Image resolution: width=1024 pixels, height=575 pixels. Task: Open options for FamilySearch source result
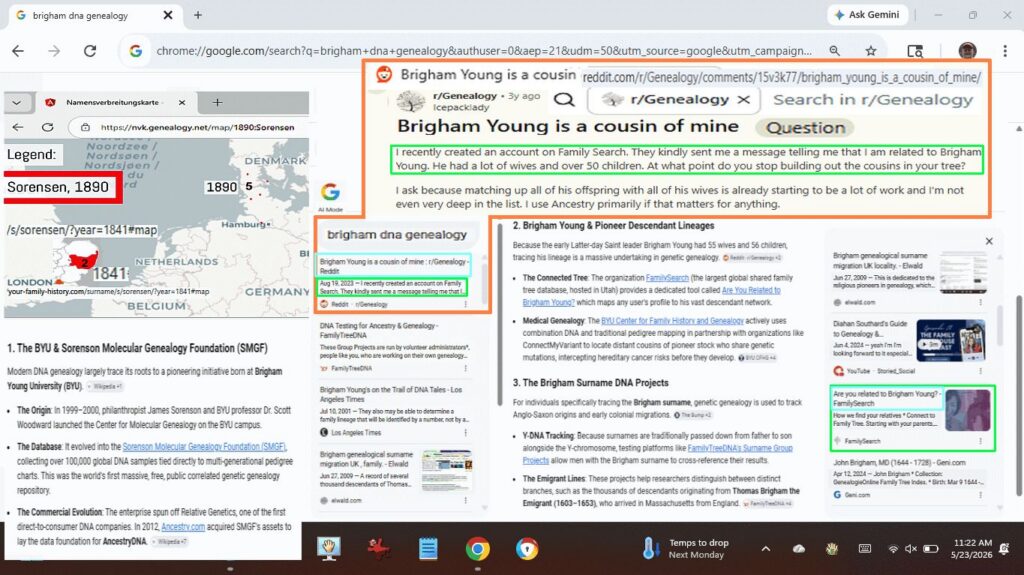click(980, 441)
